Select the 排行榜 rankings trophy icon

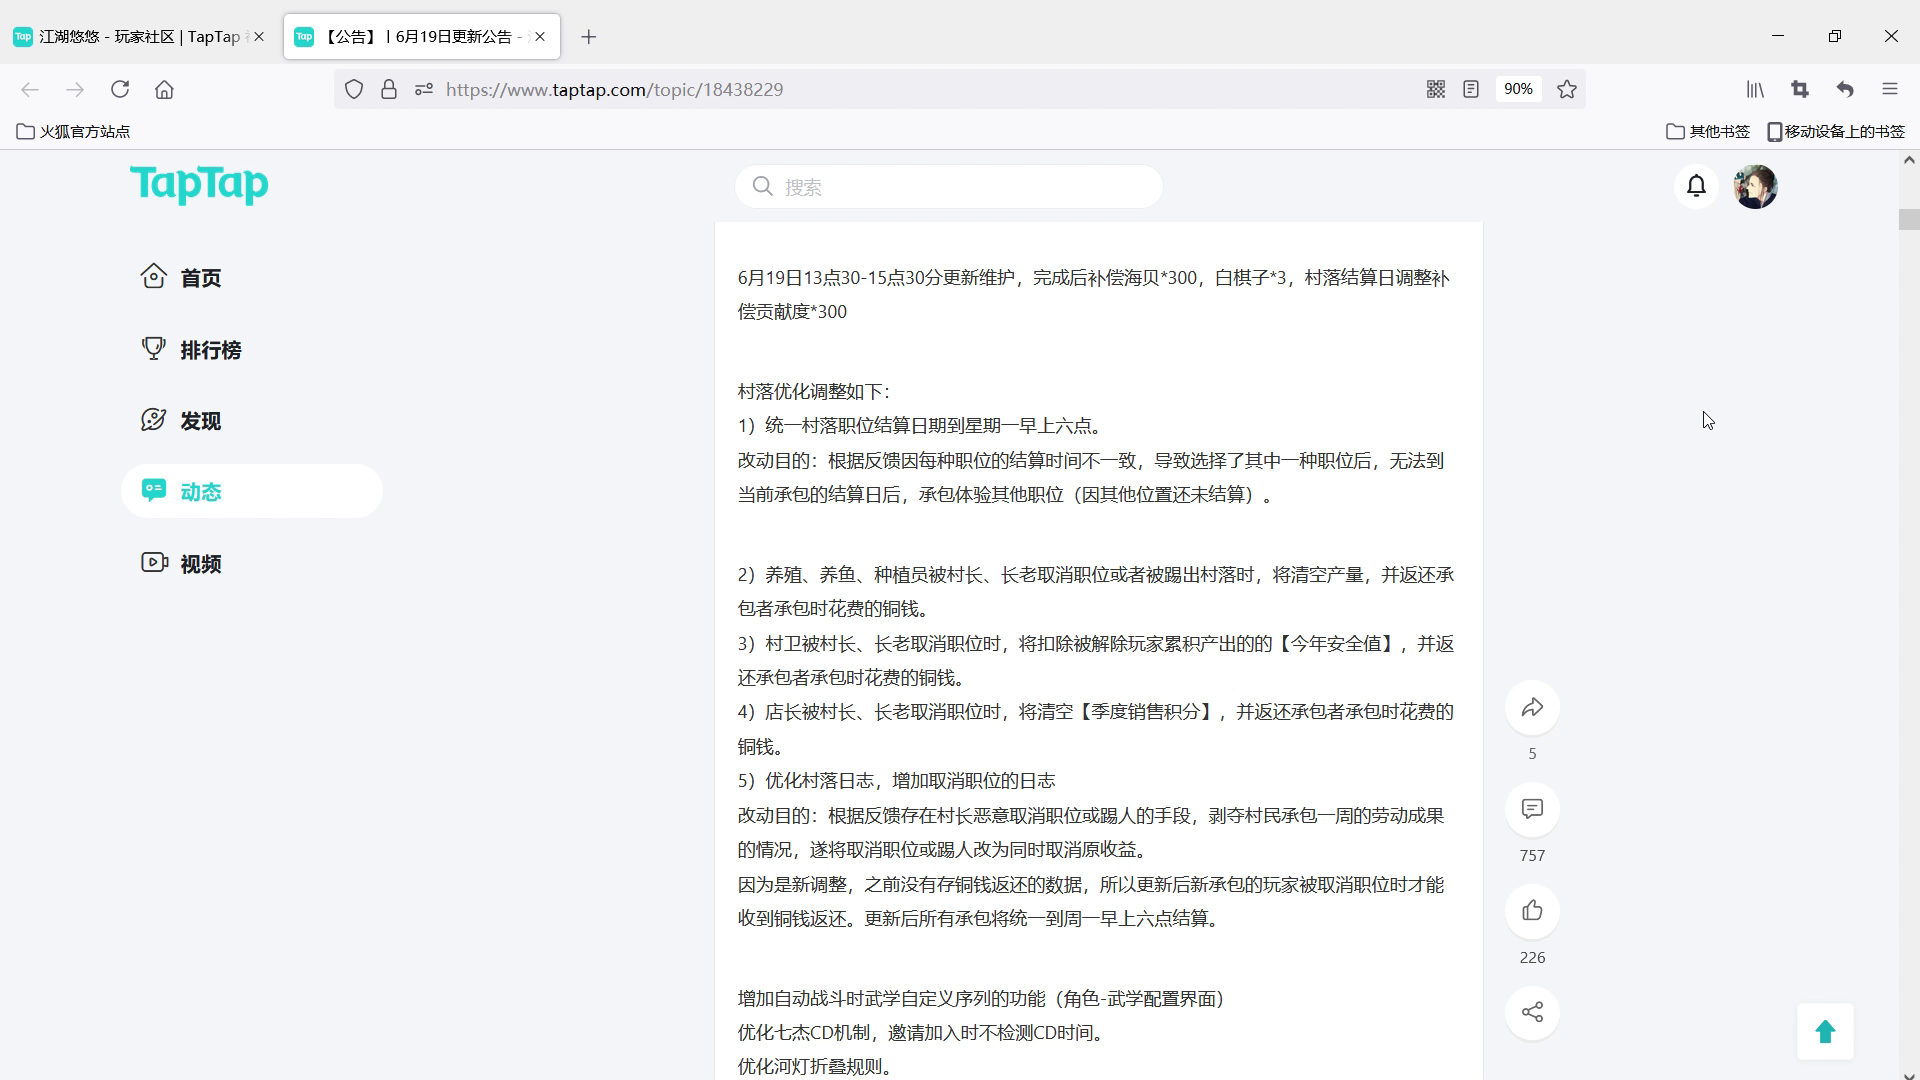coord(153,348)
